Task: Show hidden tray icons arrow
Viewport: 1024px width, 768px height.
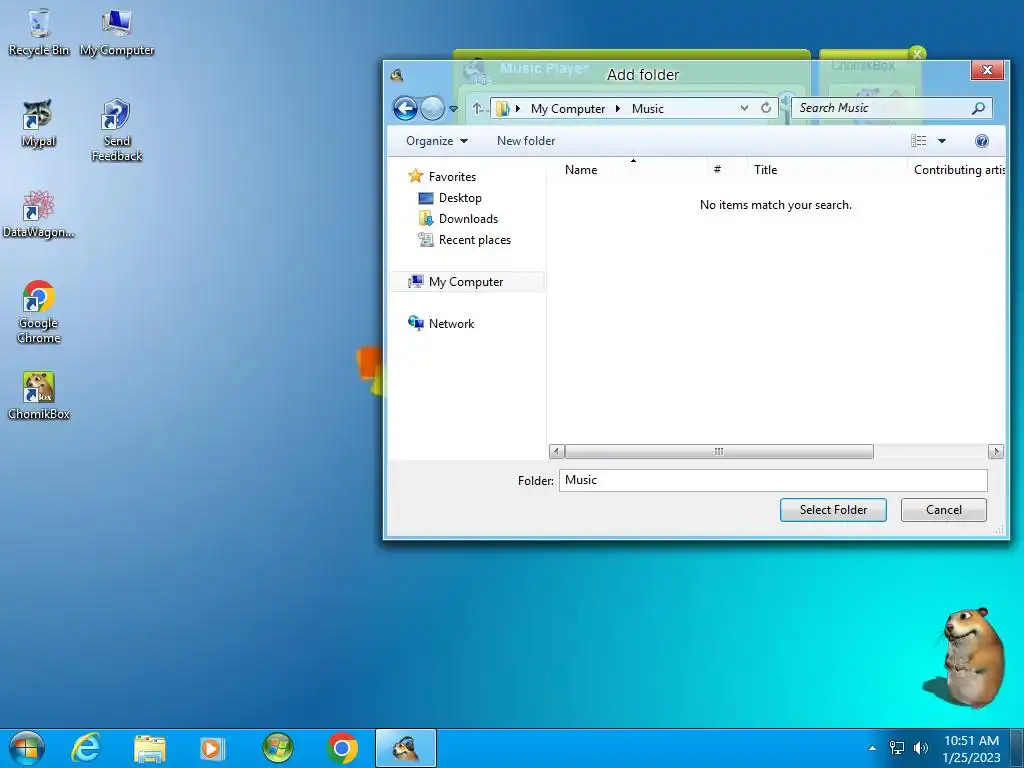Action: pyautogui.click(x=872, y=748)
